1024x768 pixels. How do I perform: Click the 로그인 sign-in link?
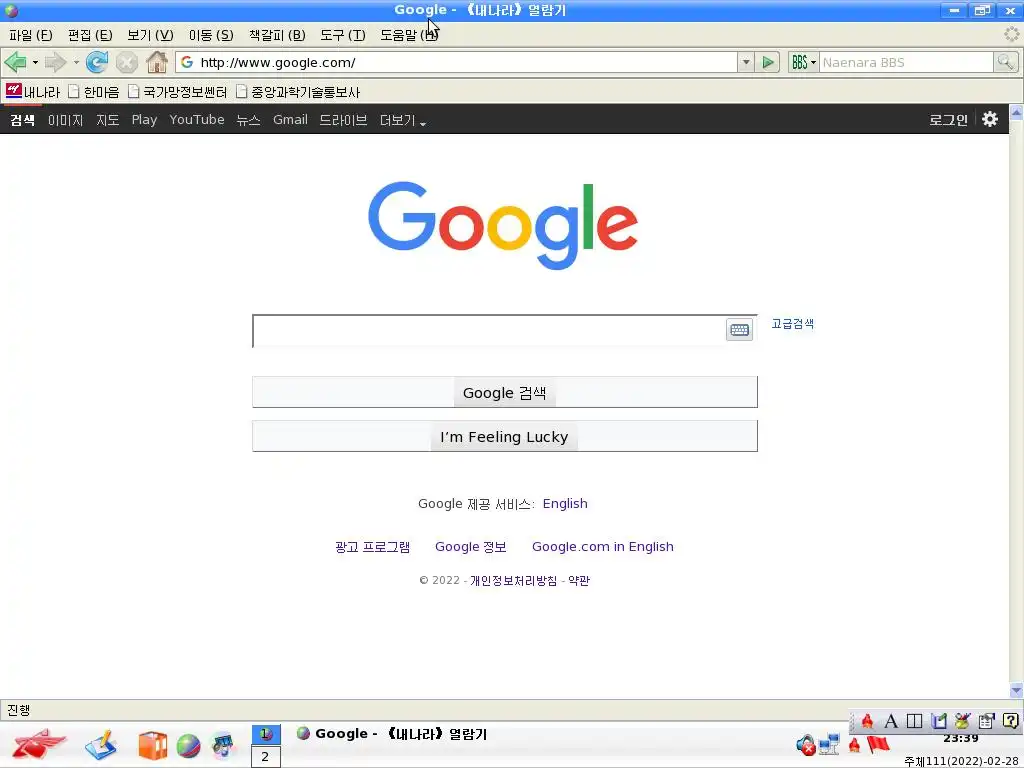pos(948,120)
